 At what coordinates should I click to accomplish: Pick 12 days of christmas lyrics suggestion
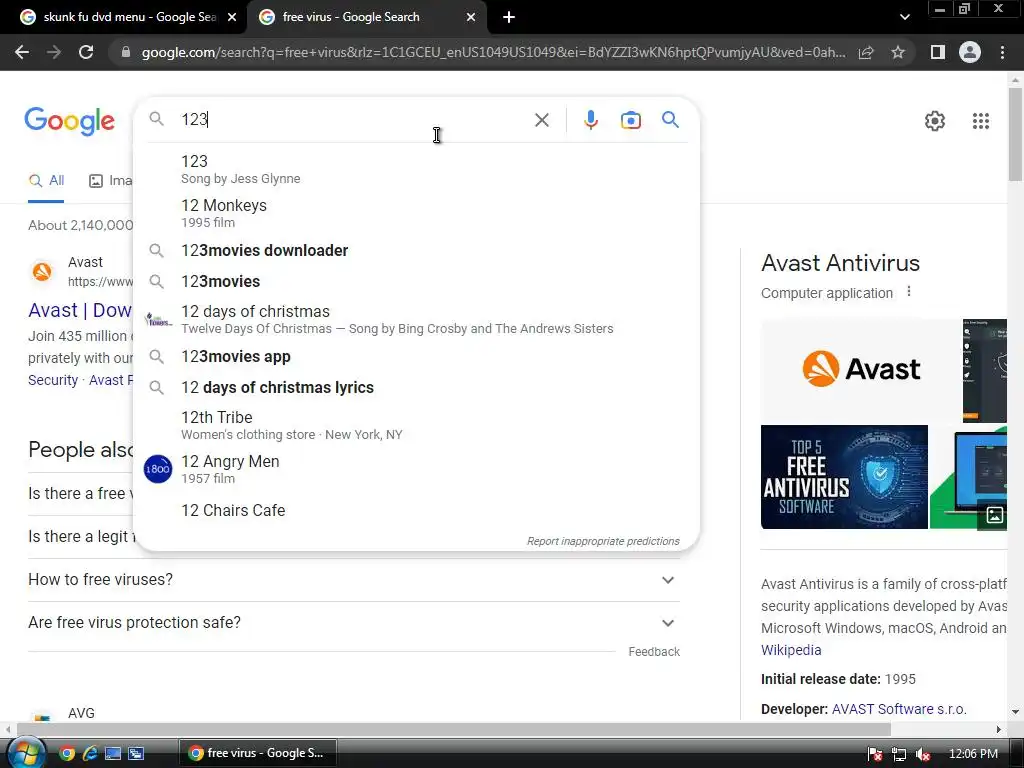point(417,387)
